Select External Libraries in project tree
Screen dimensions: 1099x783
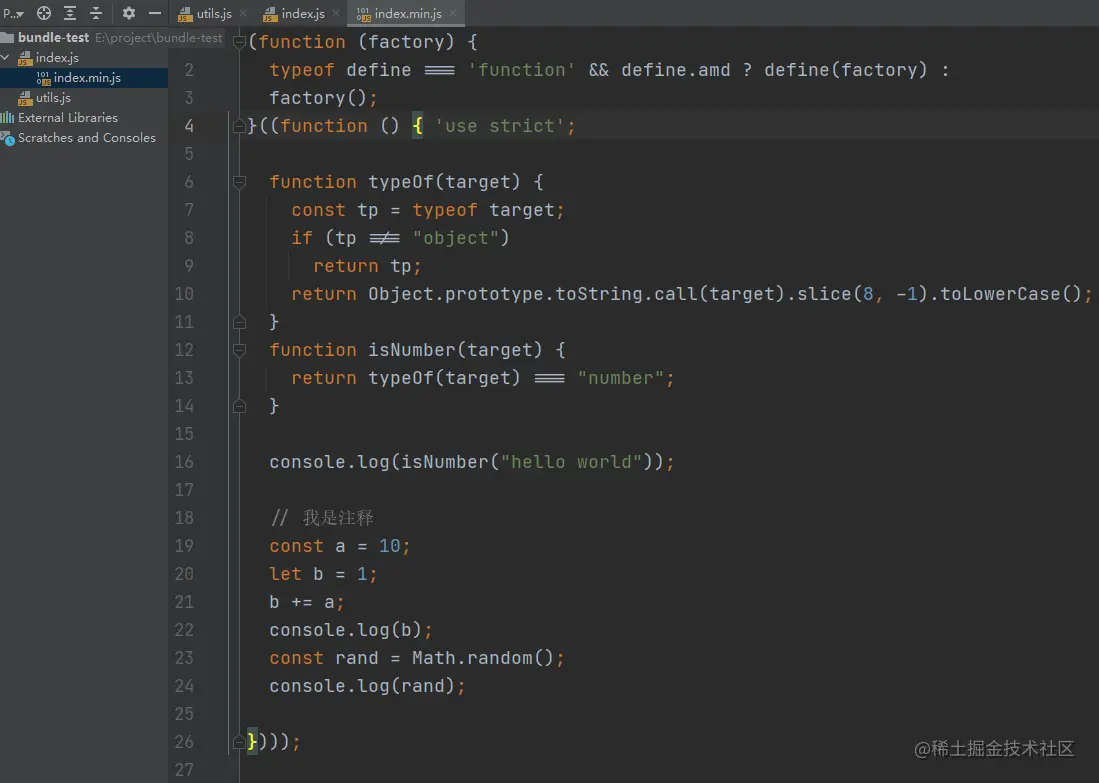[67, 118]
